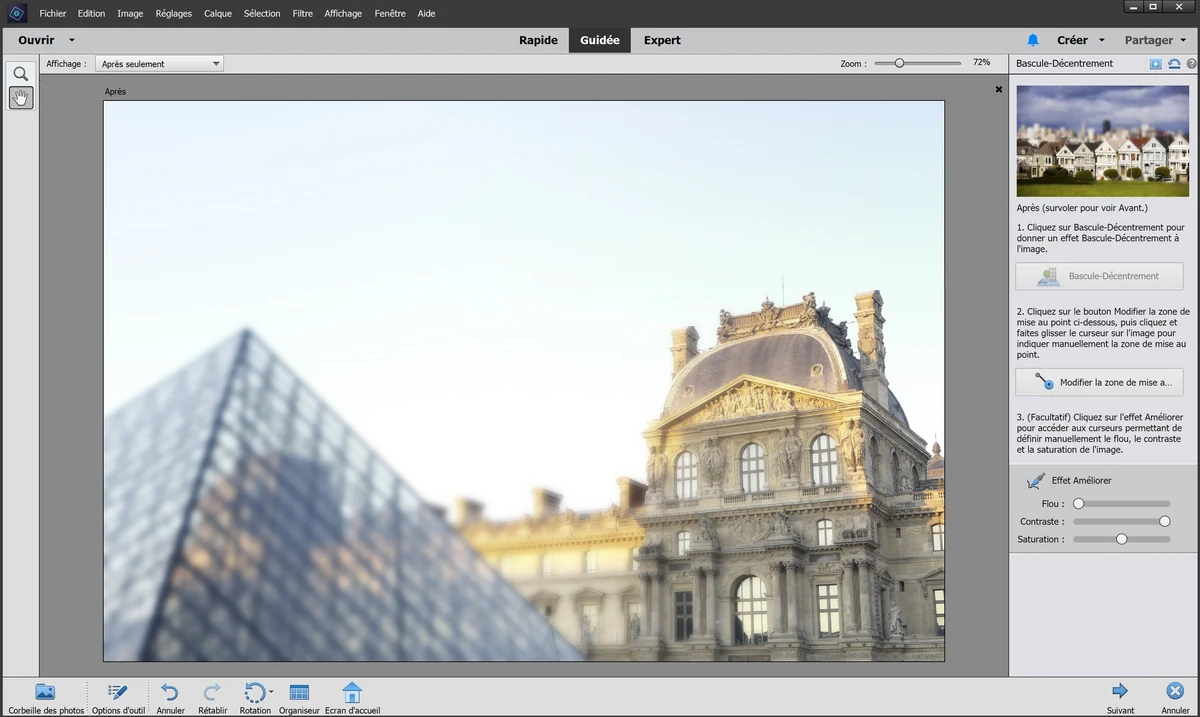Open the Sélection menu
This screenshot has height=717, width=1200.
click(262, 14)
